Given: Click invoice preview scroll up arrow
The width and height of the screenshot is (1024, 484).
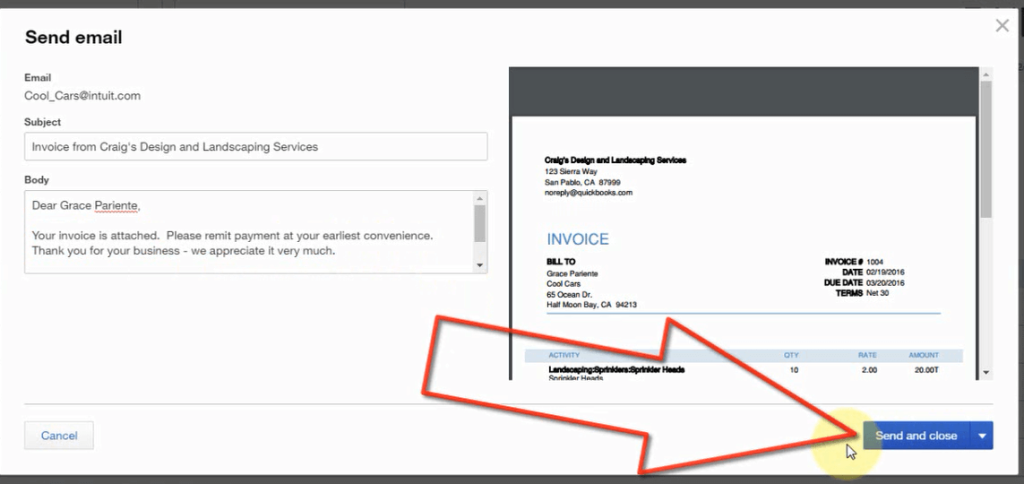Looking at the screenshot, I should coord(986,73).
